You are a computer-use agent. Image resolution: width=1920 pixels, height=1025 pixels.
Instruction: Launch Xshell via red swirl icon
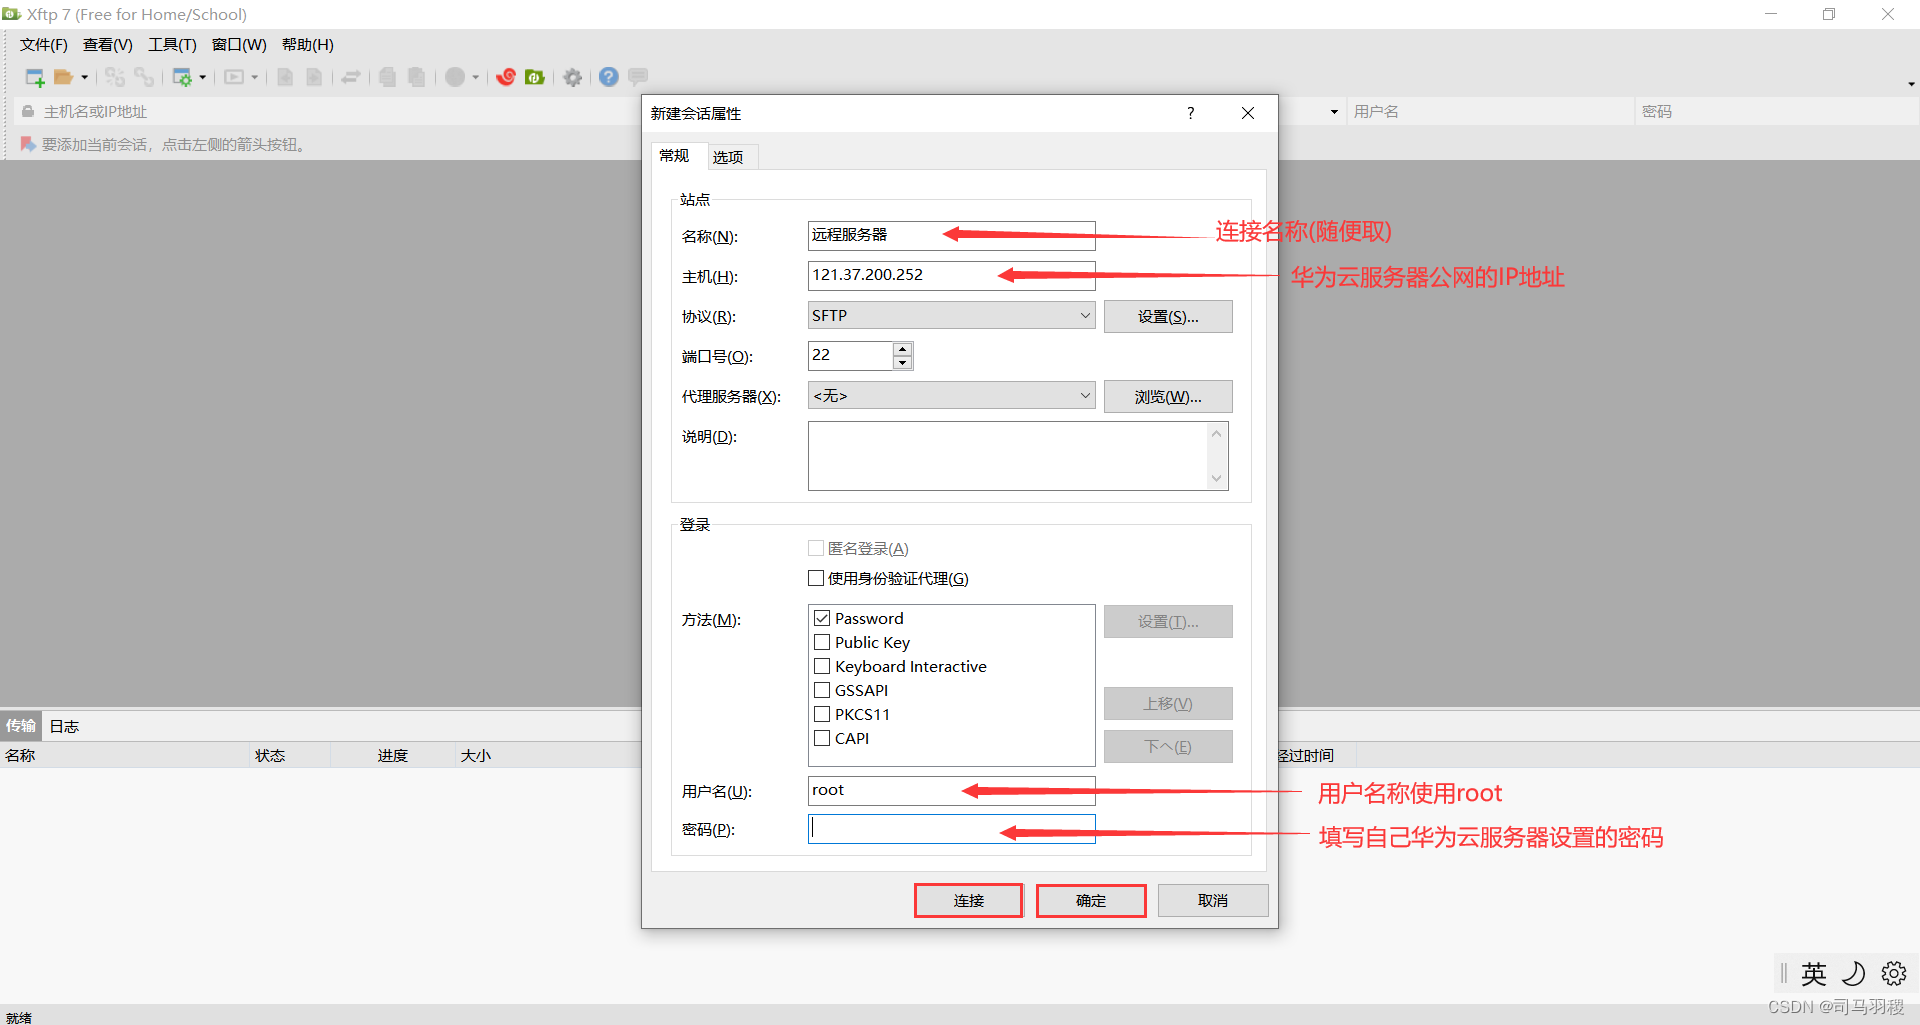click(506, 77)
